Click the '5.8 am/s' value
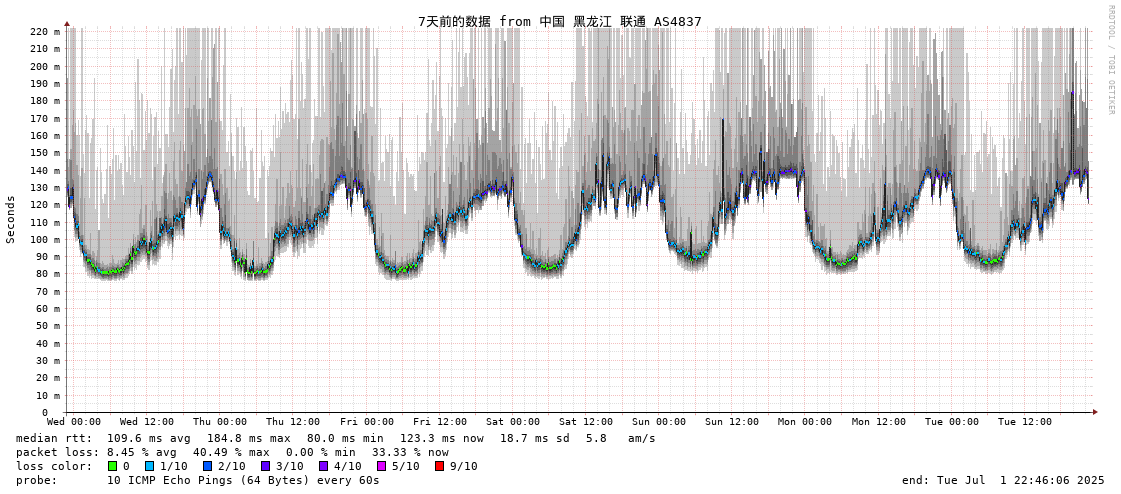The width and height of the screenshot is (1121, 494). [619, 438]
